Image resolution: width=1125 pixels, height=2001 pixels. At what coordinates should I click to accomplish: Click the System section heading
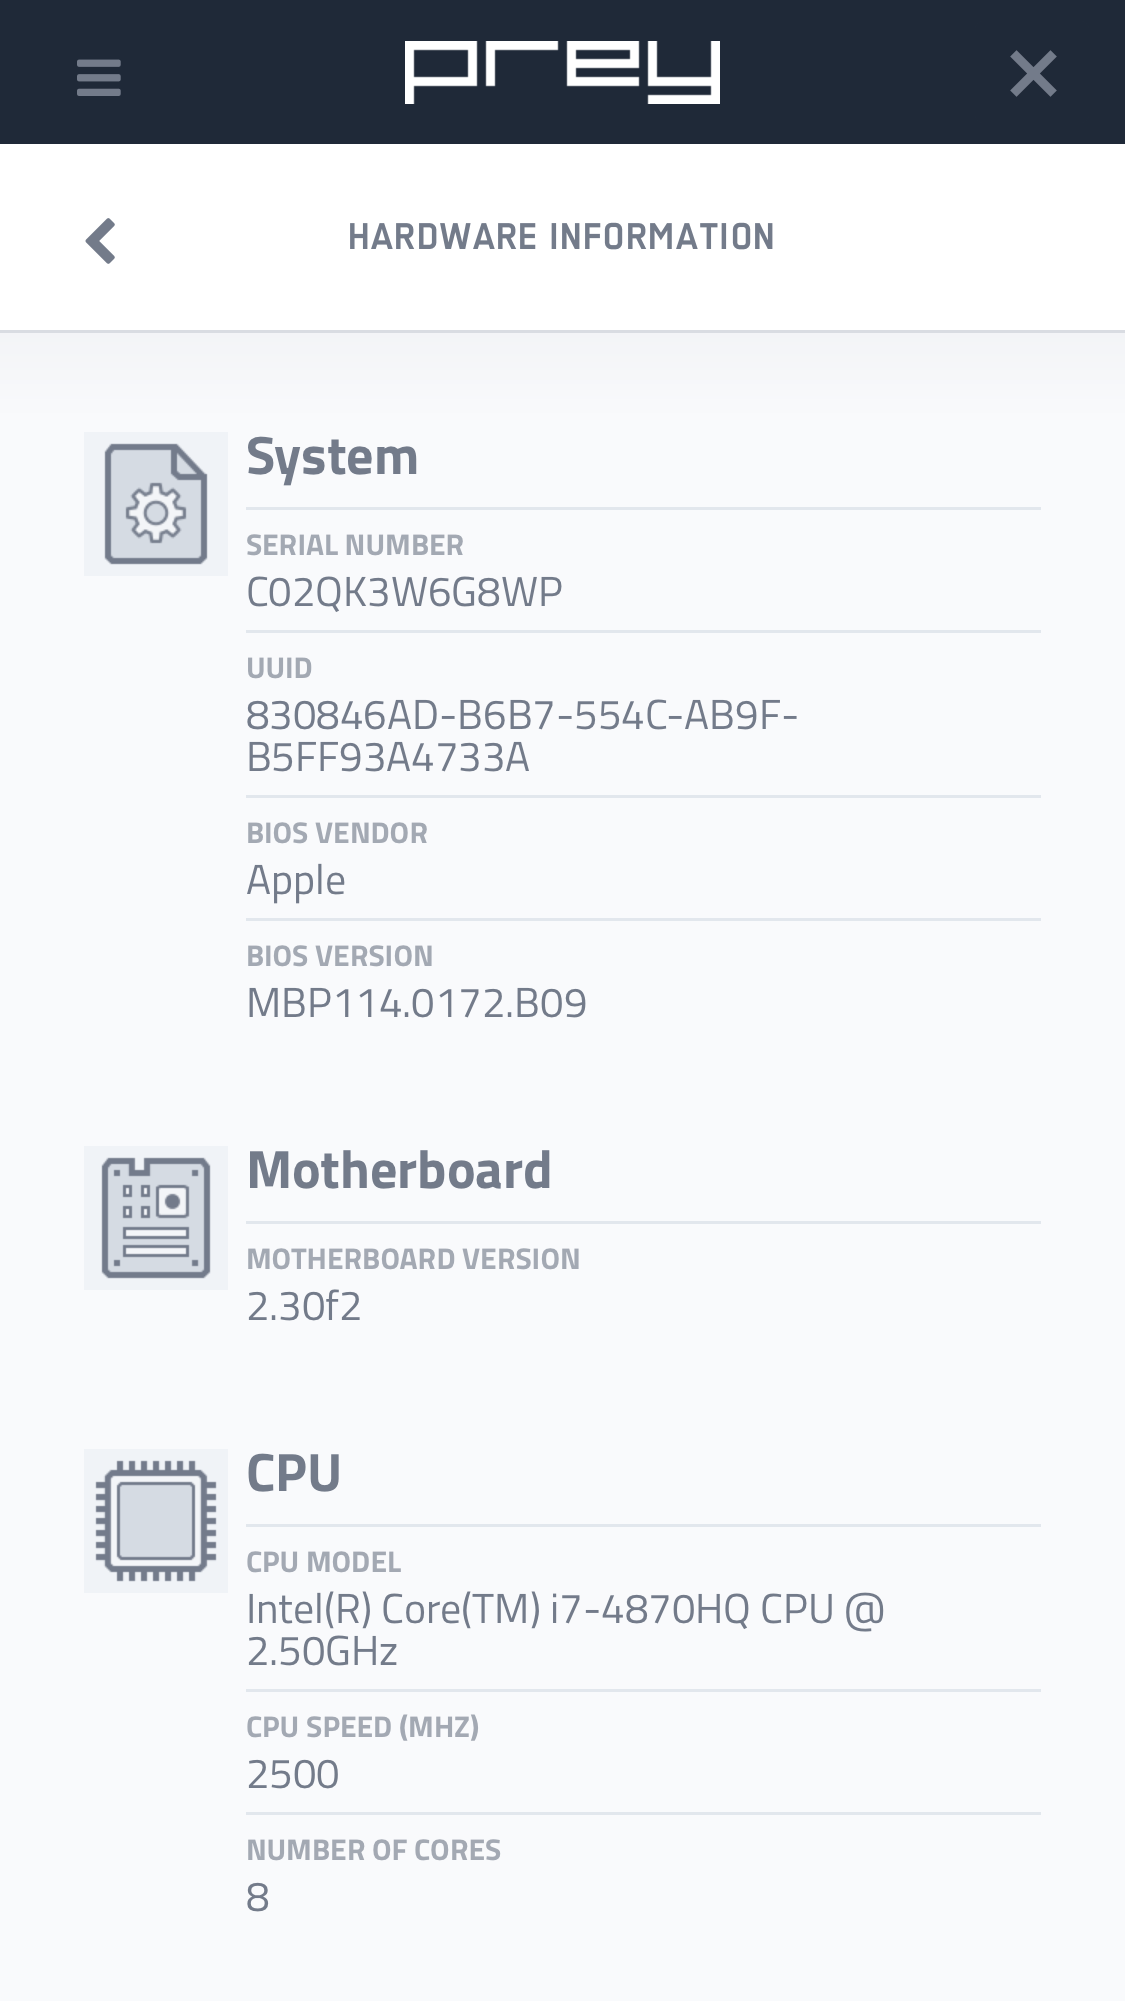332,458
